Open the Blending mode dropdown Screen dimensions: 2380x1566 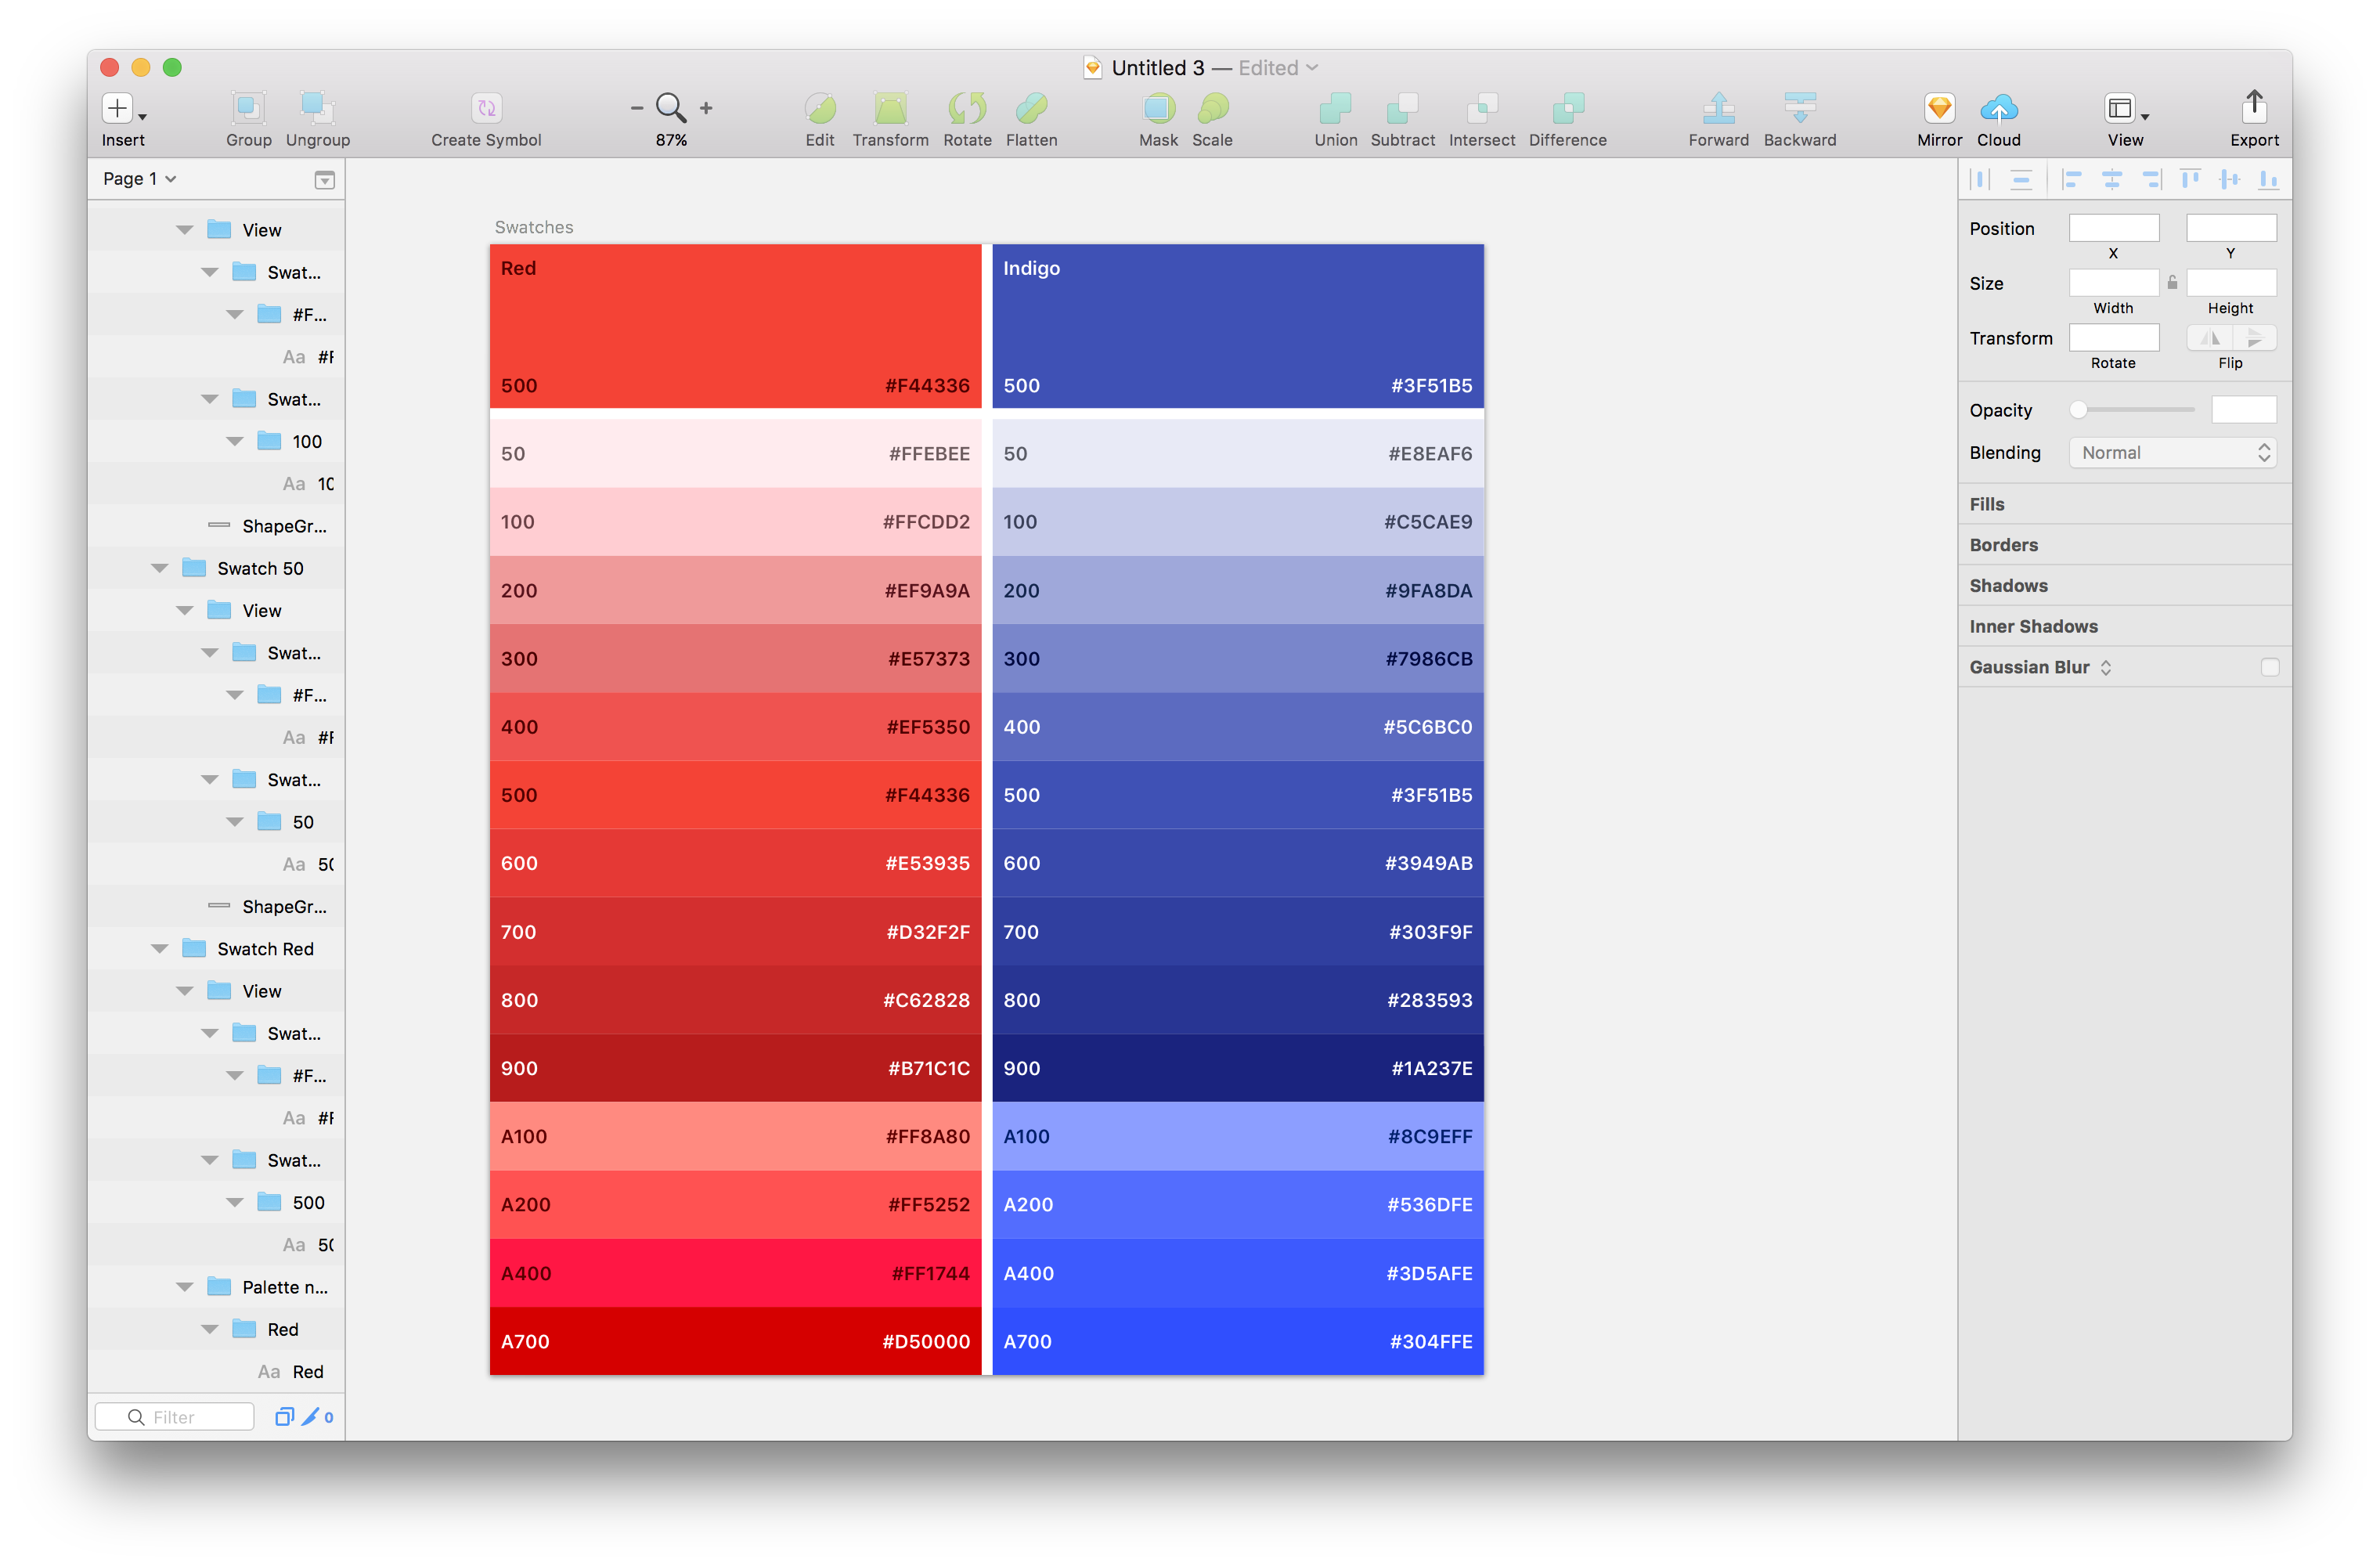tap(2172, 453)
